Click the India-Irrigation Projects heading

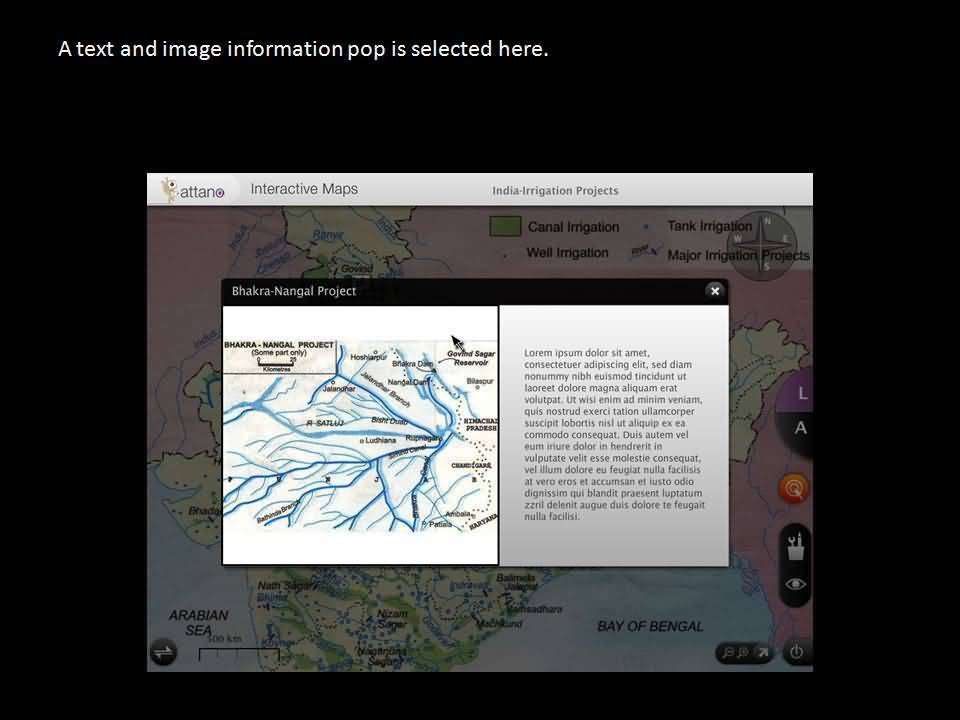coord(555,191)
